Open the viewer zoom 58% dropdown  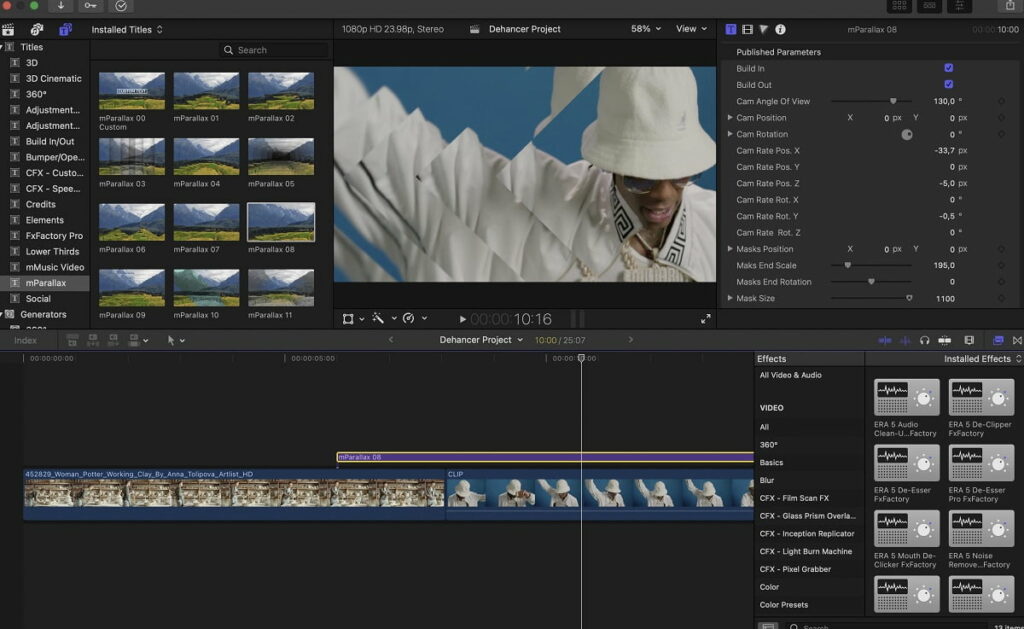(x=646, y=29)
